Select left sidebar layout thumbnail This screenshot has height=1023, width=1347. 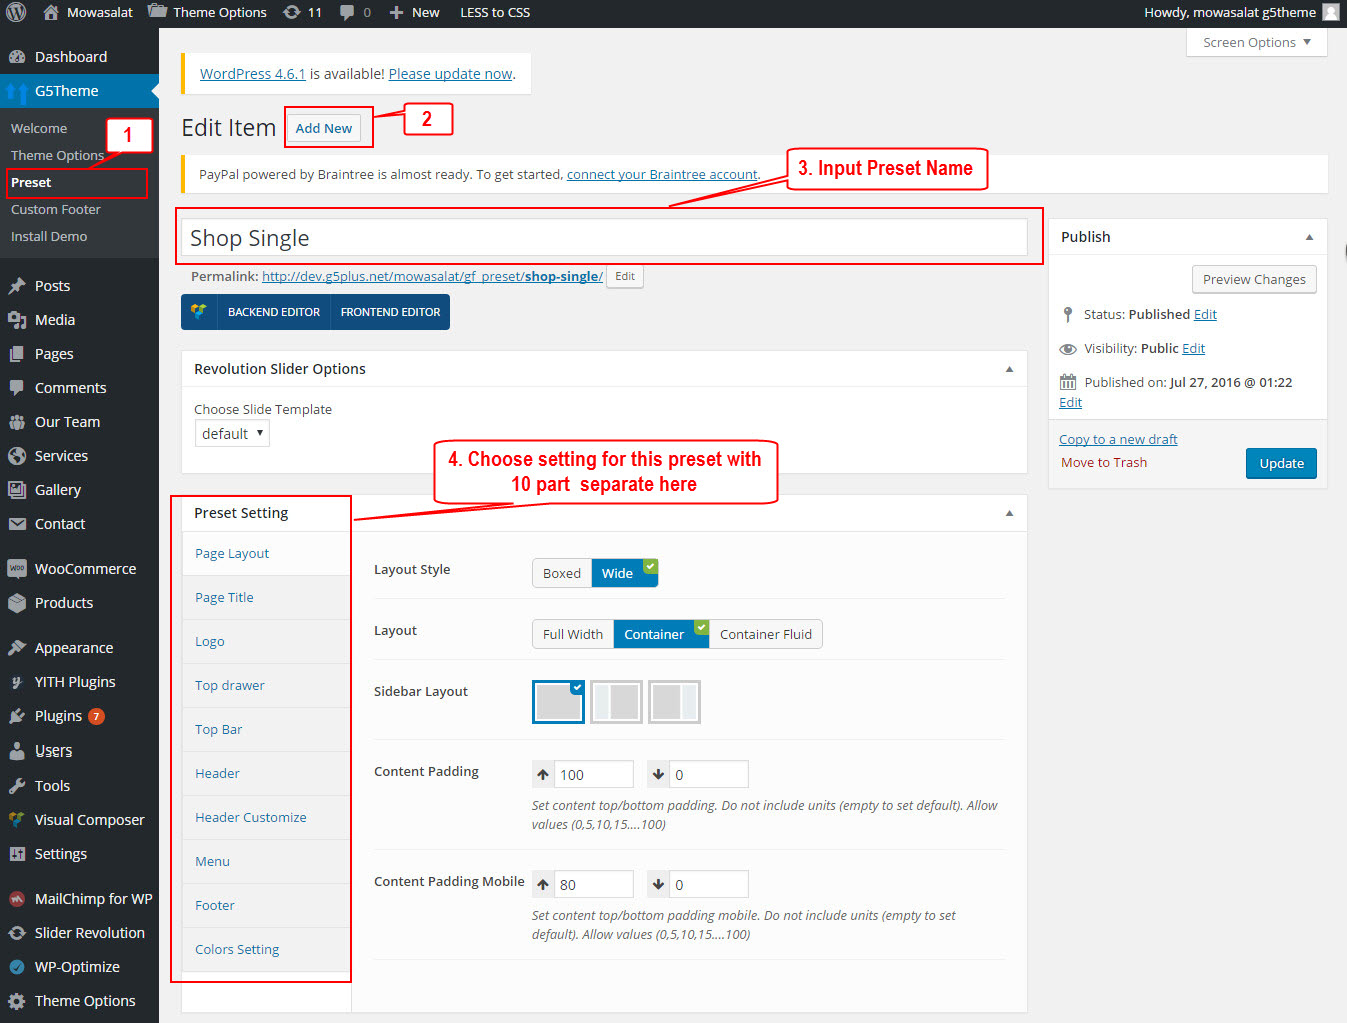click(616, 702)
